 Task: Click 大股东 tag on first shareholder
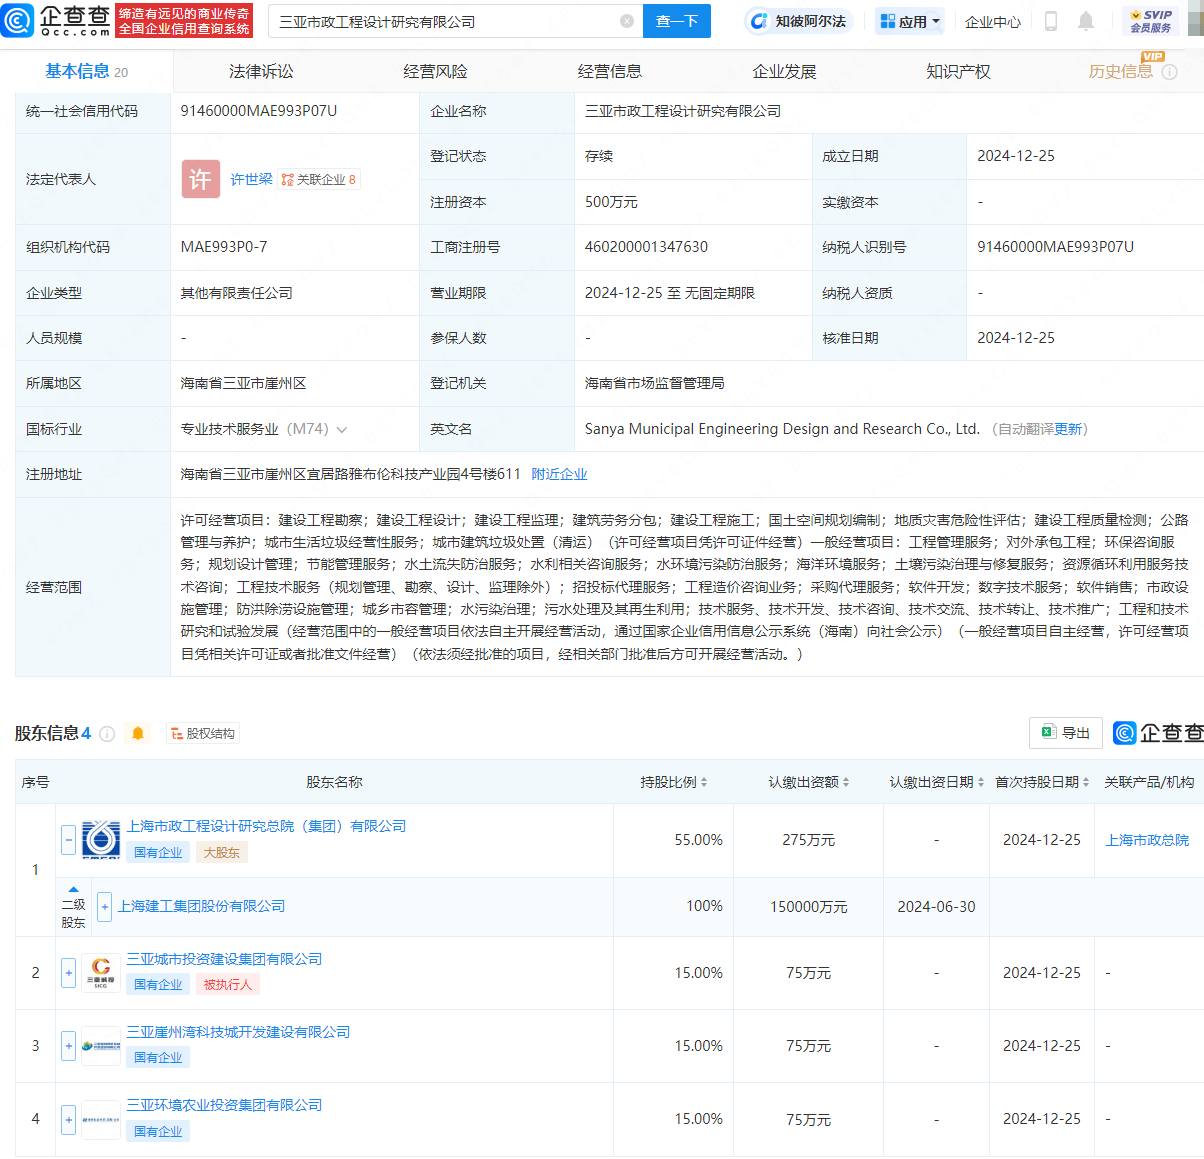point(222,853)
